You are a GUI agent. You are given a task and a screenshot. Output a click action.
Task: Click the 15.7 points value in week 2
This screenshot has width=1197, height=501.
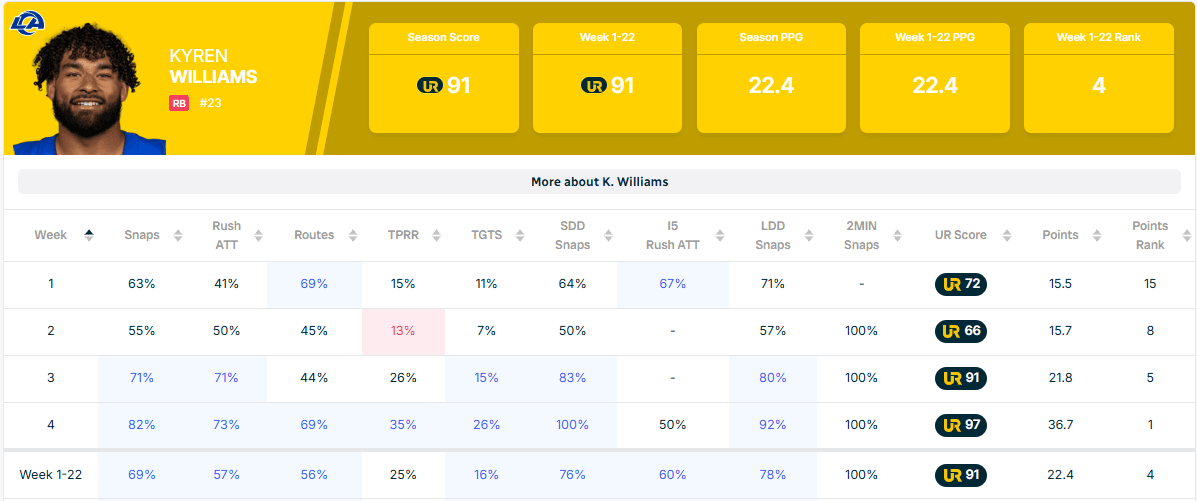1060,331
